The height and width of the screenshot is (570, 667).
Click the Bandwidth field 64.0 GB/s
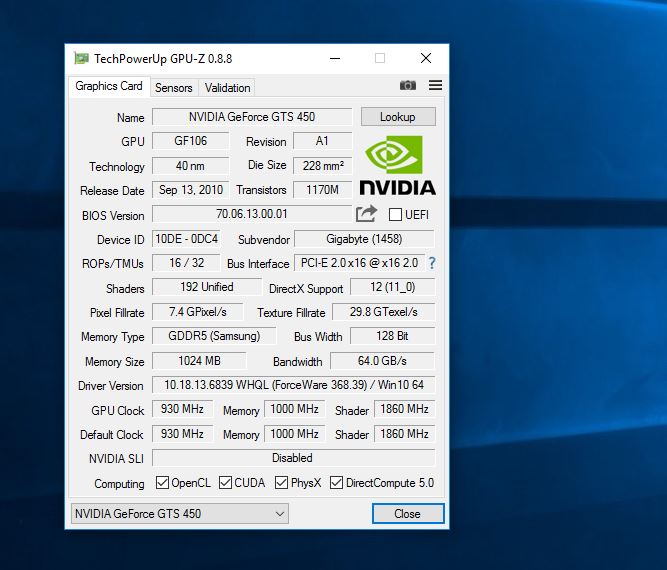tap(382, 361)
